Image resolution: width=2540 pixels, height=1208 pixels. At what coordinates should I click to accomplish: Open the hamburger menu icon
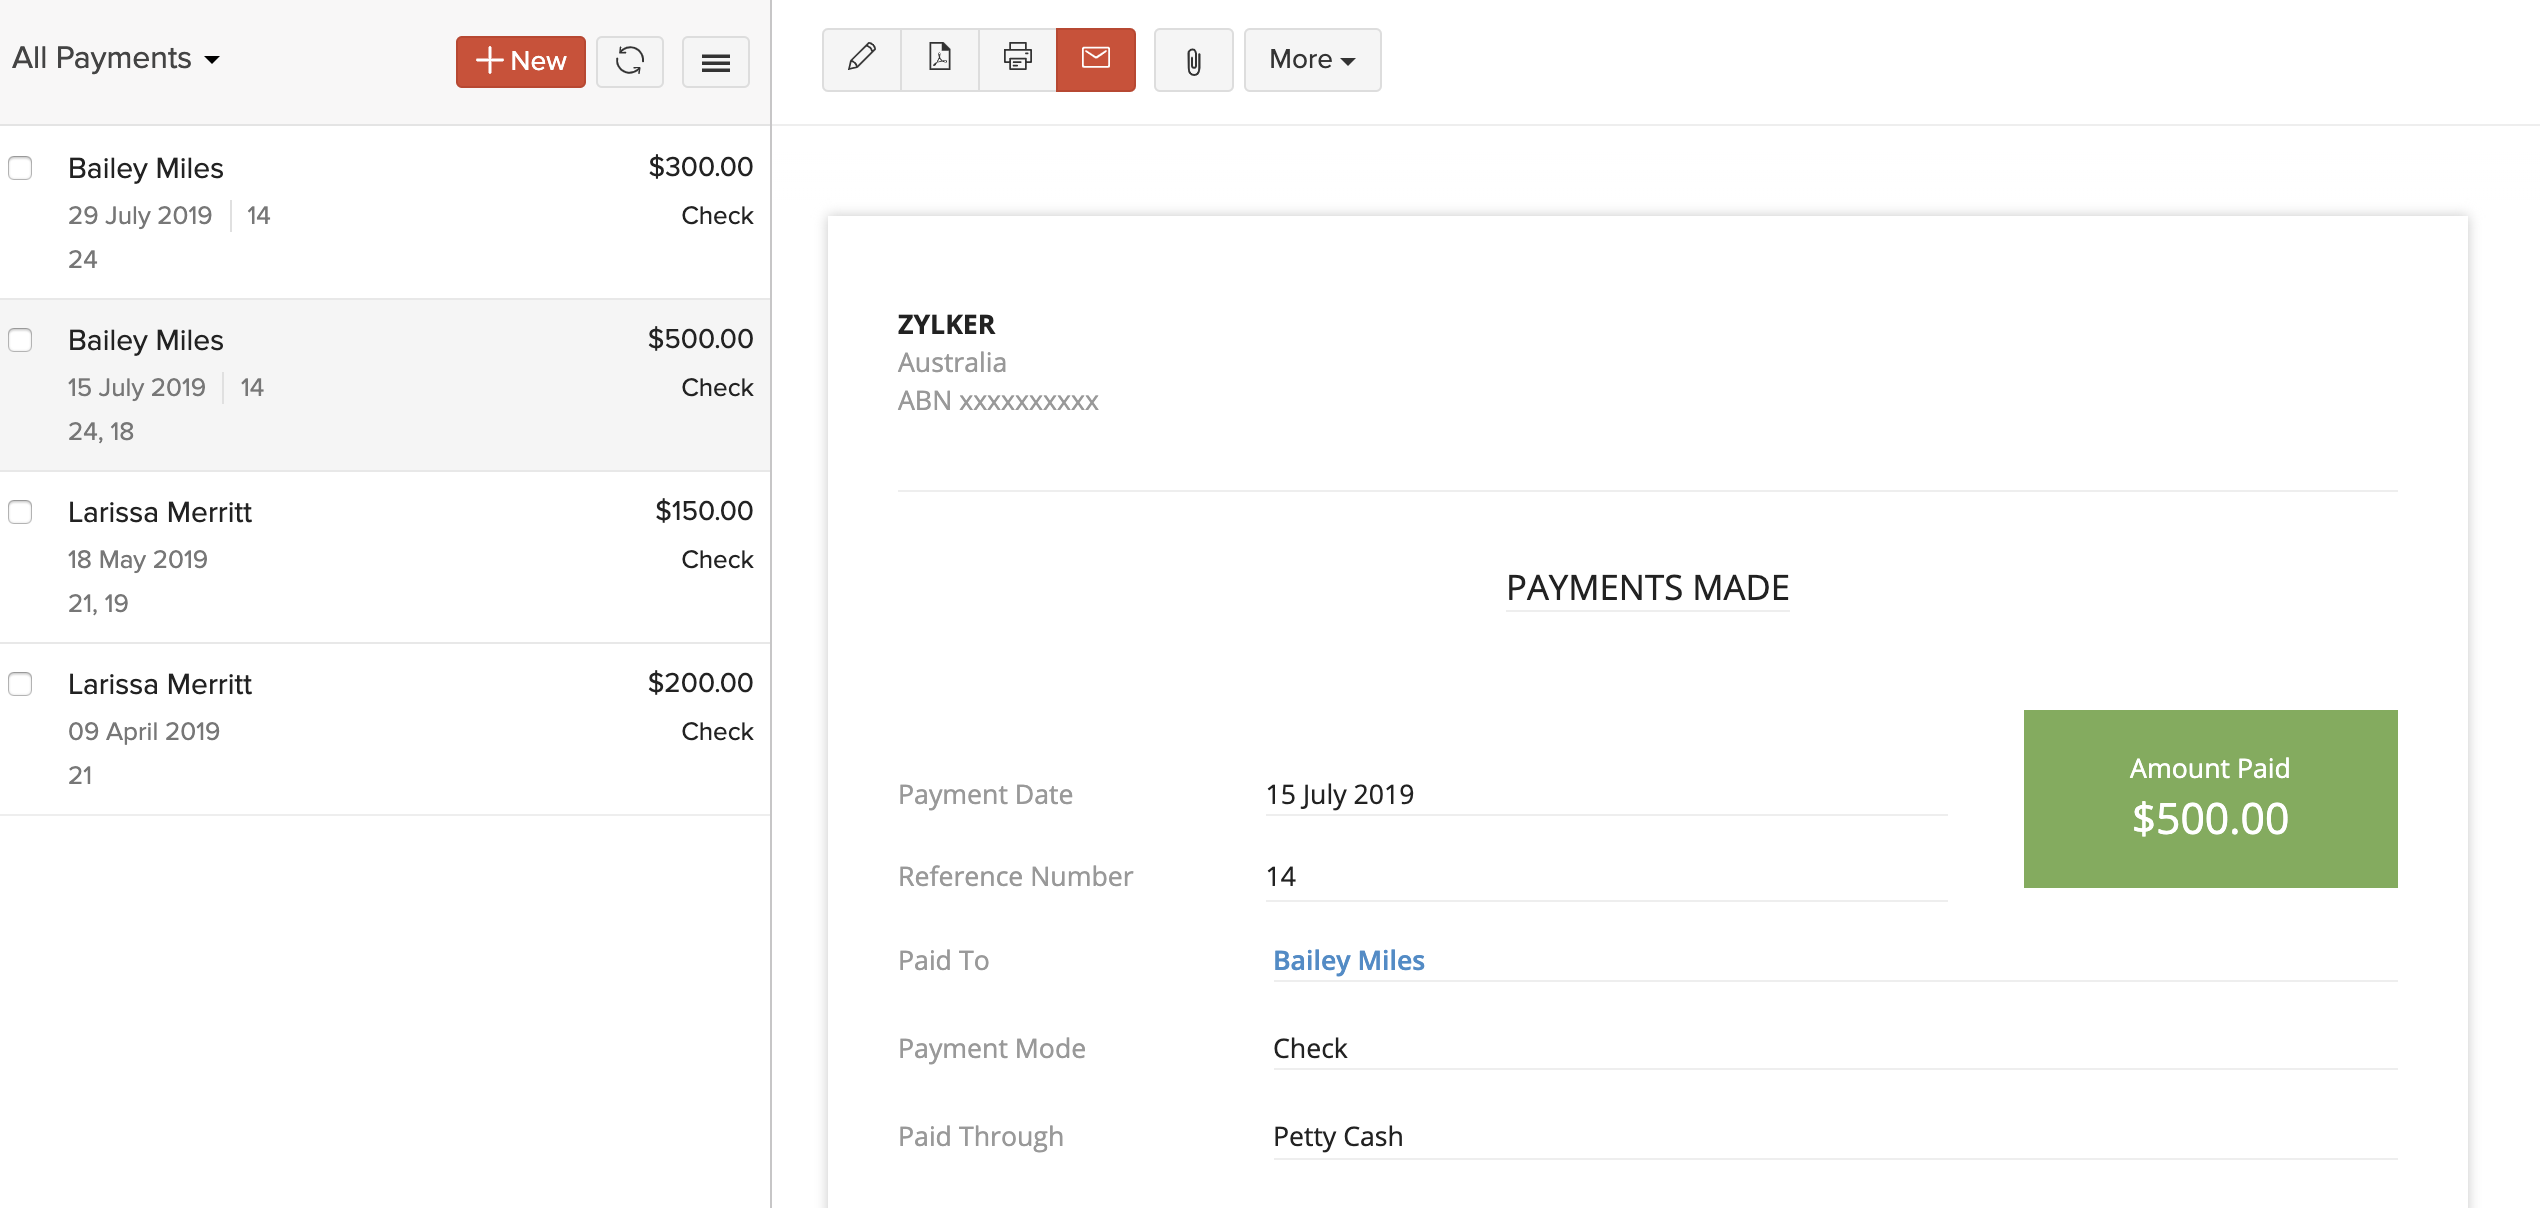(x=715, y=62)
